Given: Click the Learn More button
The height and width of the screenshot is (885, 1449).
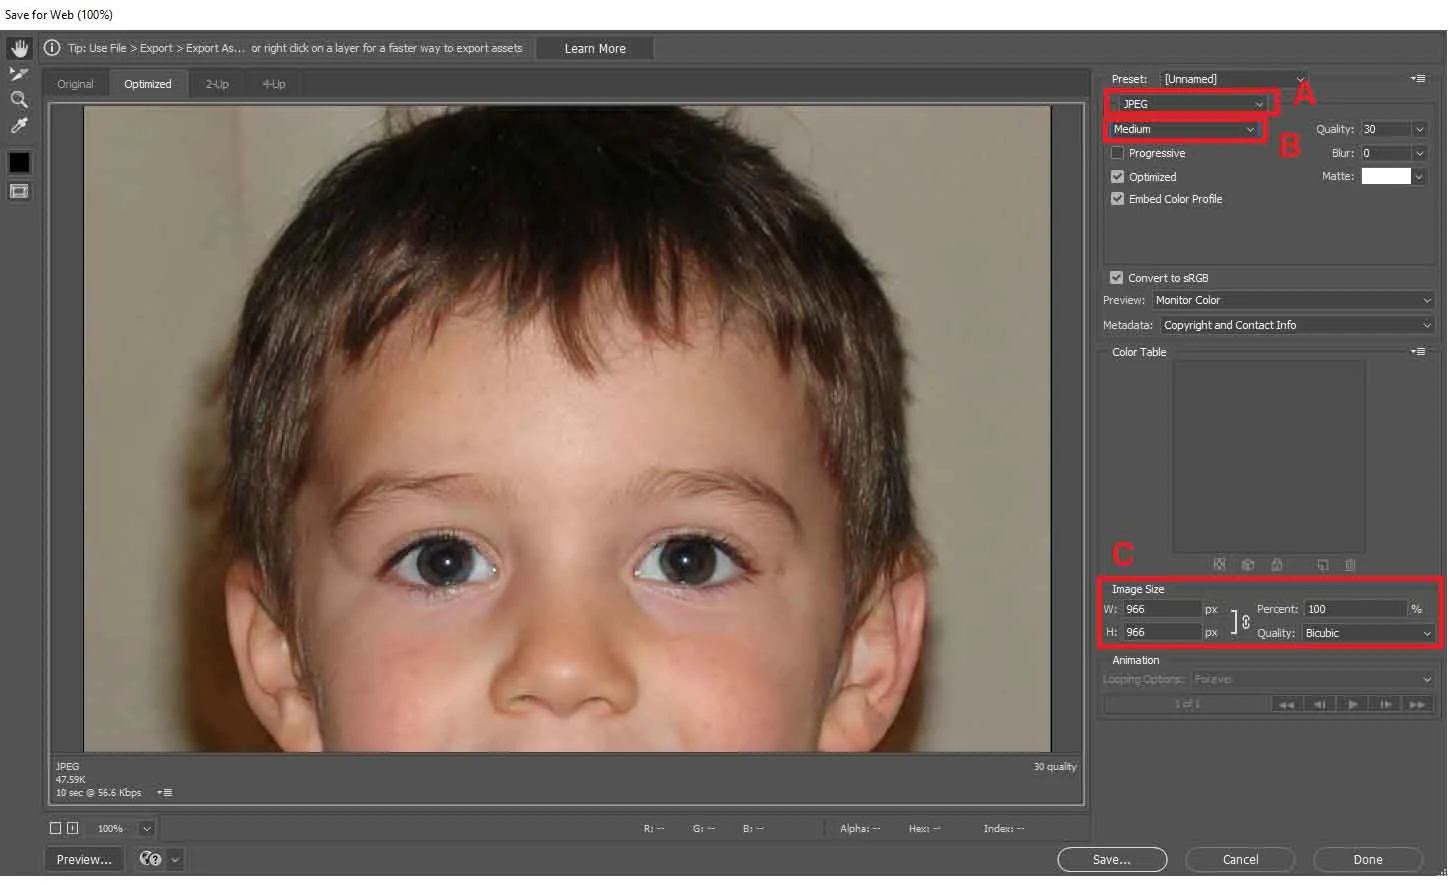Looking at the screenshot, I should (x=595, y=48).
